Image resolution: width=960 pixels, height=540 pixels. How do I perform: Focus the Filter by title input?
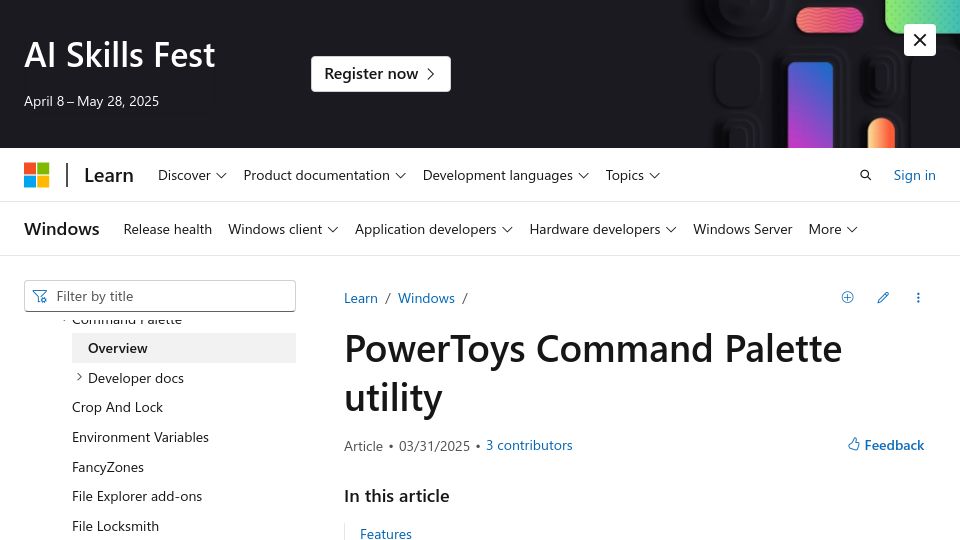pyautogui.click(x=160, y=296)
